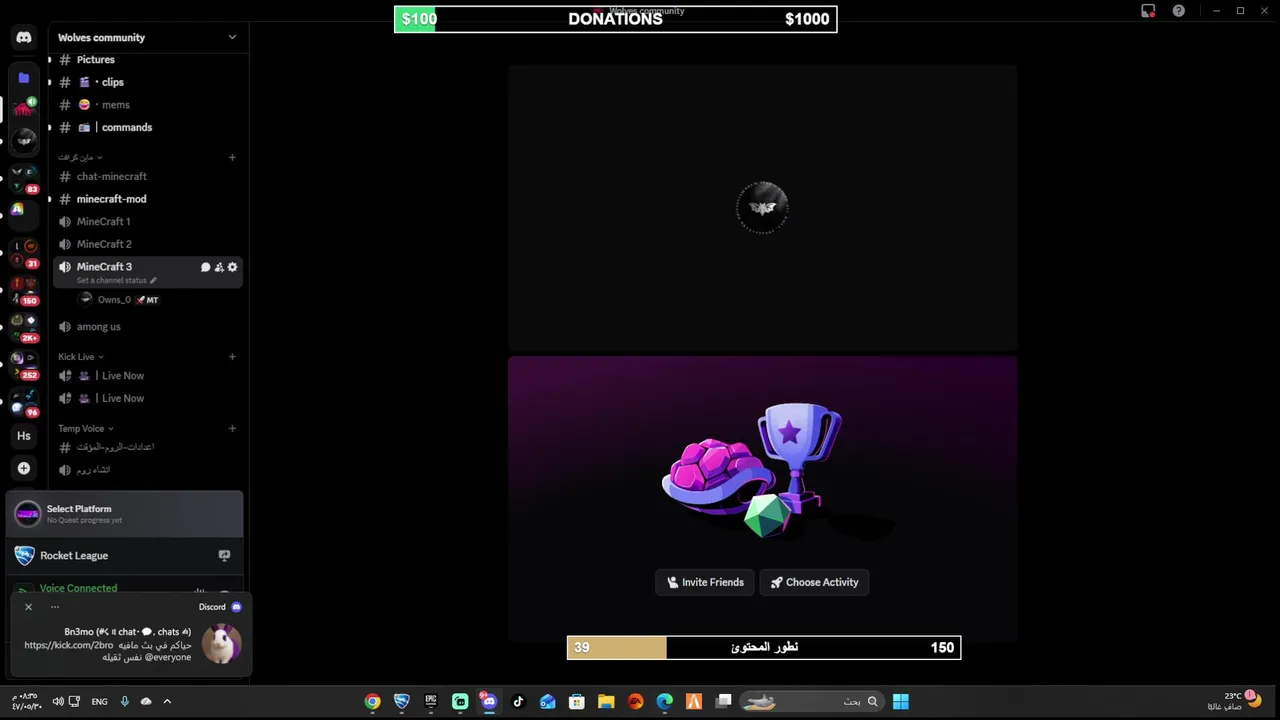Open the server with the 2K+ badge
The height and width of the screenshot is (720, 1280).
[x=24, y=328]
